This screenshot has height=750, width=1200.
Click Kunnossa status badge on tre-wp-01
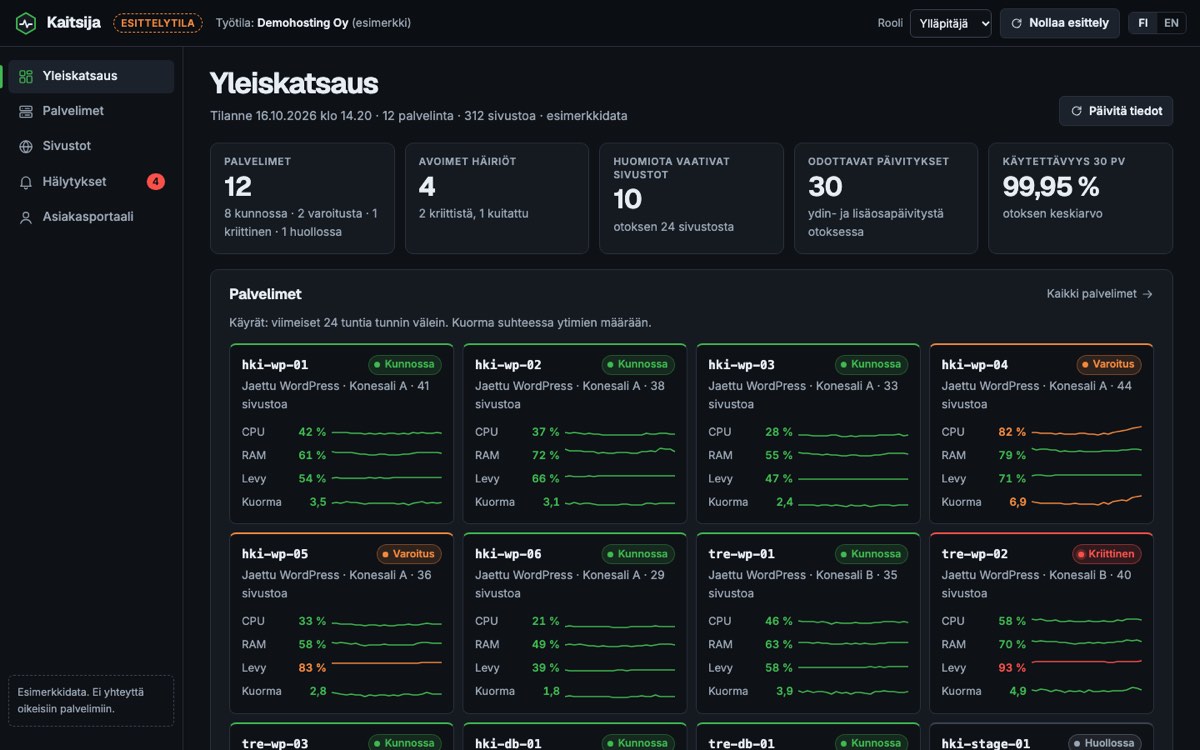click(872, 554)
